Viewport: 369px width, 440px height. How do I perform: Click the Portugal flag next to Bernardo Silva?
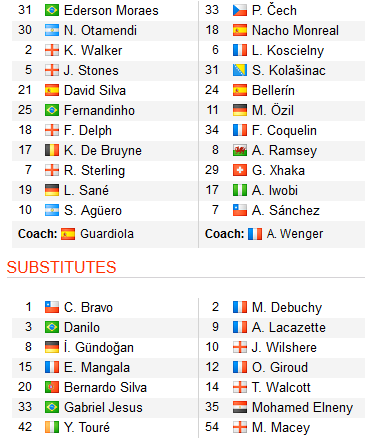click(52, 387)
